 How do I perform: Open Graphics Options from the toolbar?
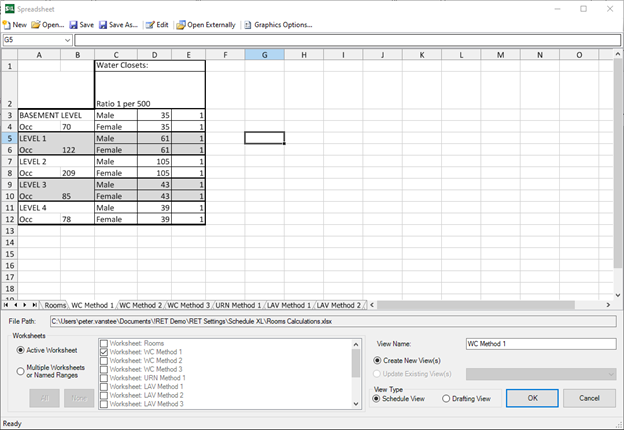[248, 25]
